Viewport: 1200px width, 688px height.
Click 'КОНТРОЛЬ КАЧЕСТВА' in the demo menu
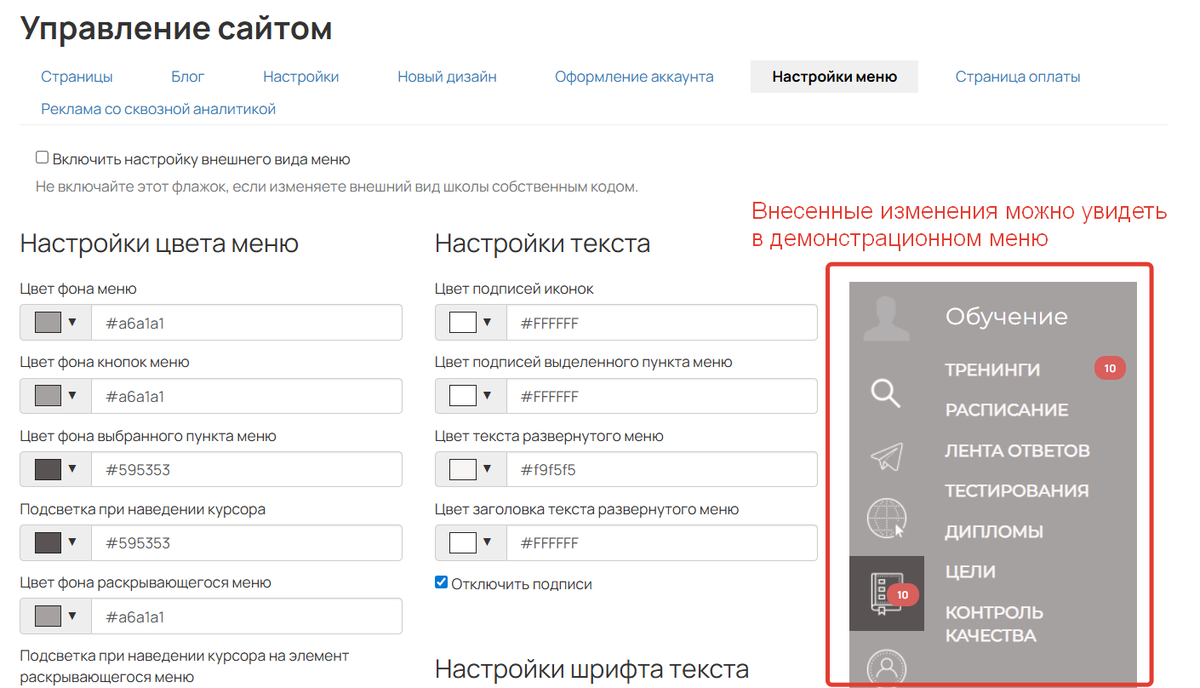click(x=994, y=624)
